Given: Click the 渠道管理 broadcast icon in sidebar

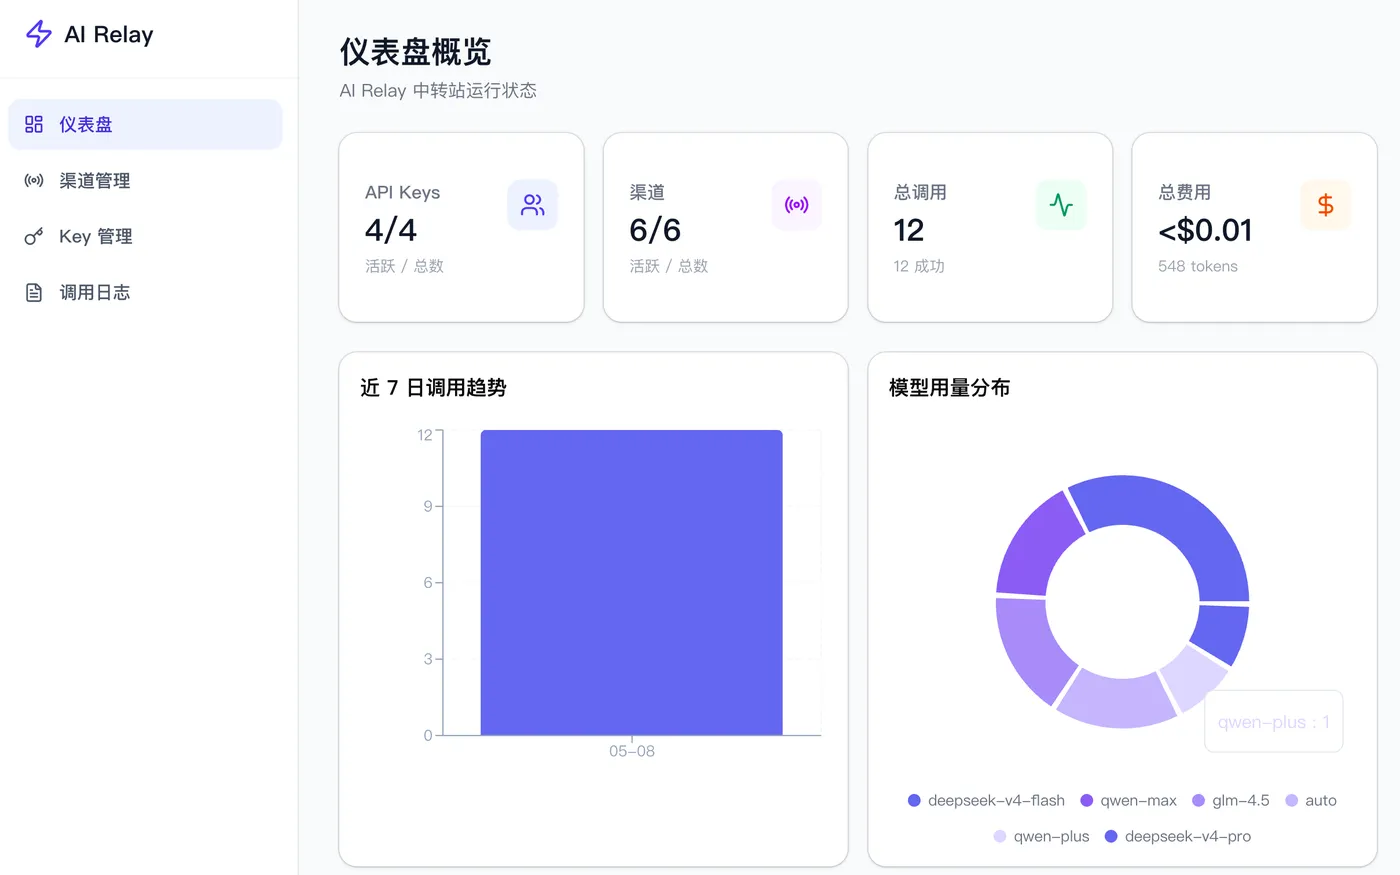Looking at the screenshot, I should tap(34, 180).
